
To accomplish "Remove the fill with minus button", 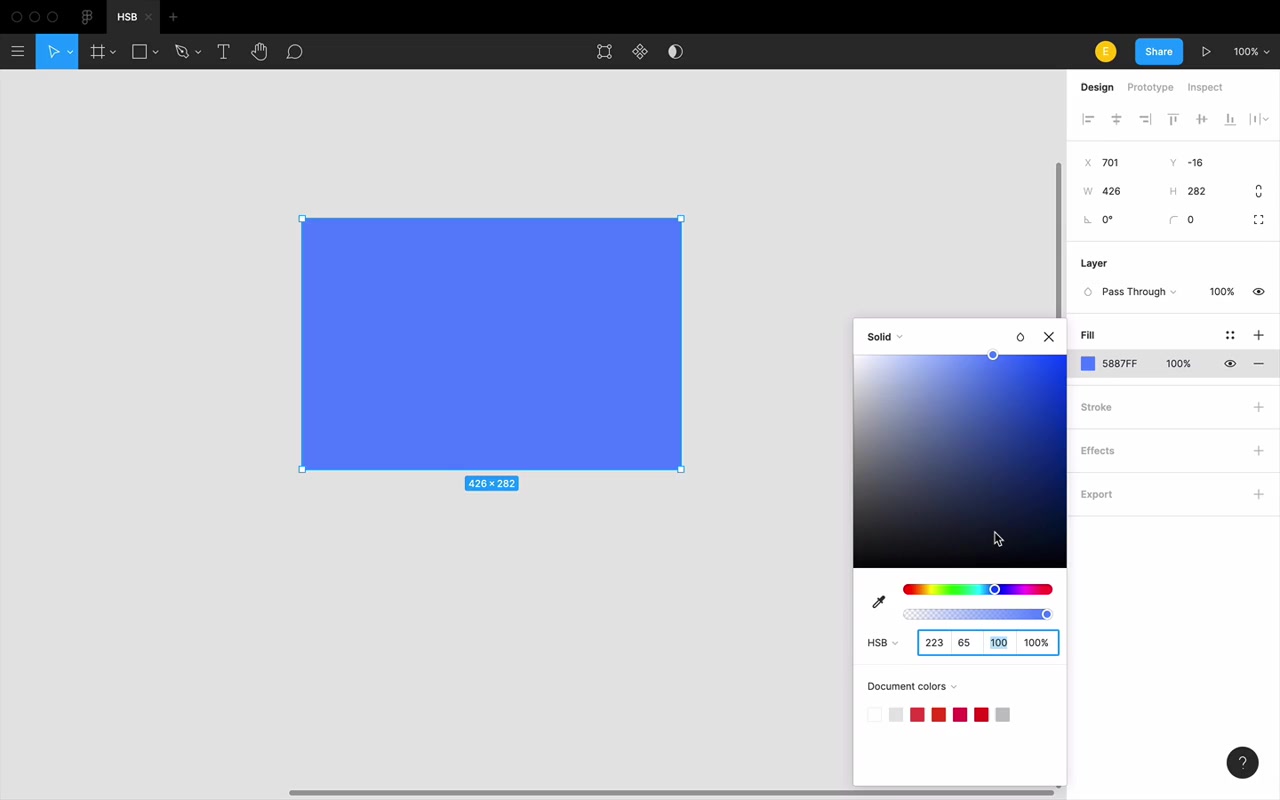I will 1258,364.
